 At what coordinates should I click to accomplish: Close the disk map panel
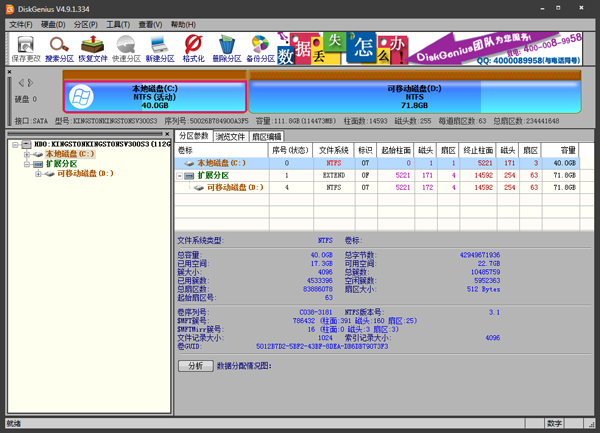tap(10, 72)
